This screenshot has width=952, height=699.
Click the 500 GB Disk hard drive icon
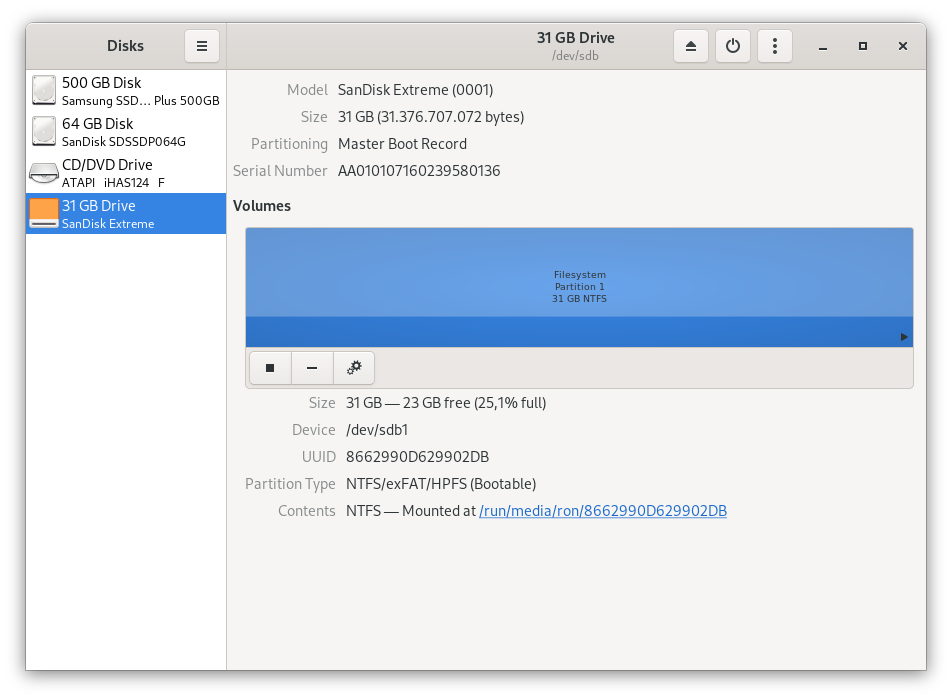click(x=44, y=91)
